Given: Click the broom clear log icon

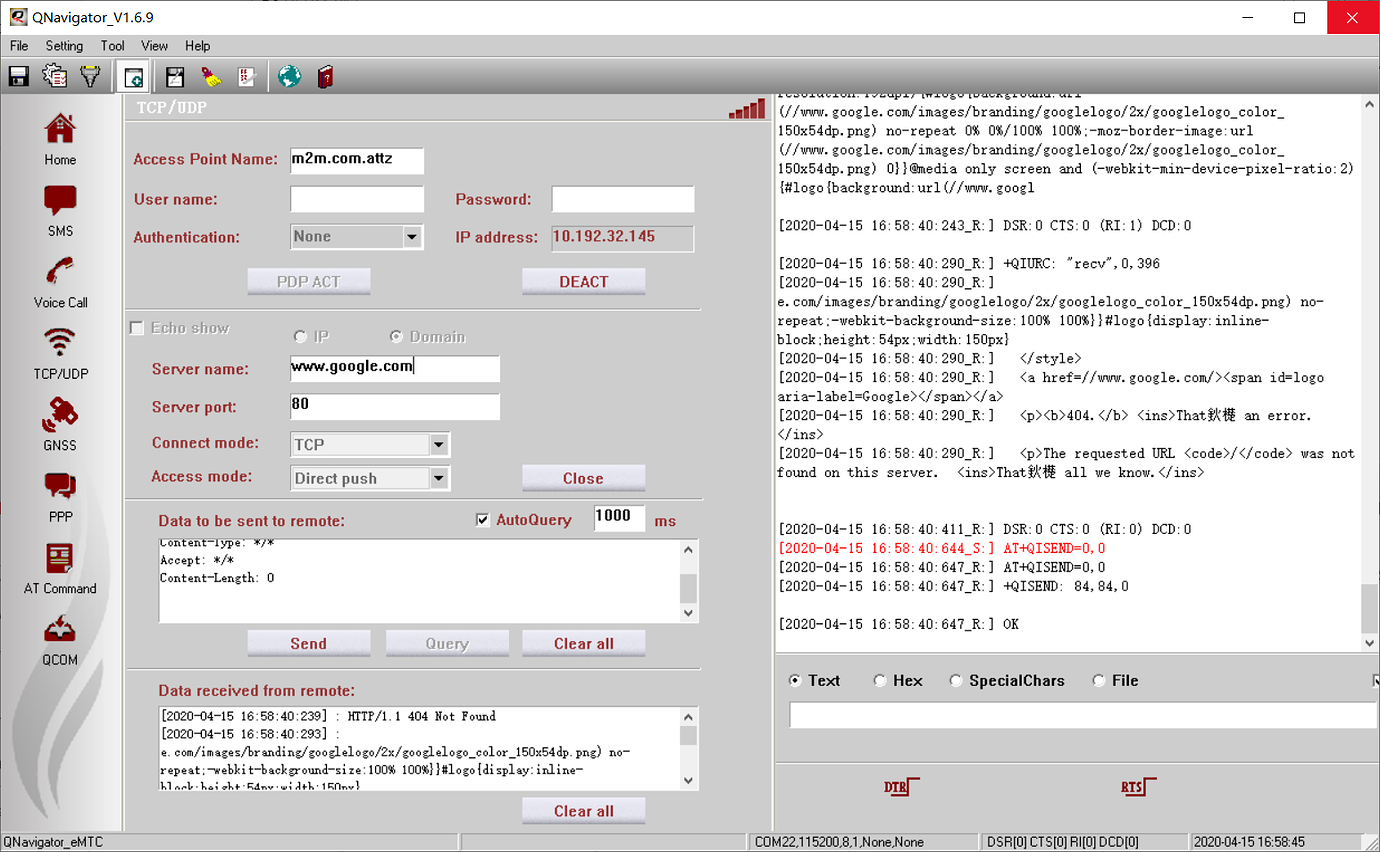Looking at the screenshot, I should pos(211,76).
